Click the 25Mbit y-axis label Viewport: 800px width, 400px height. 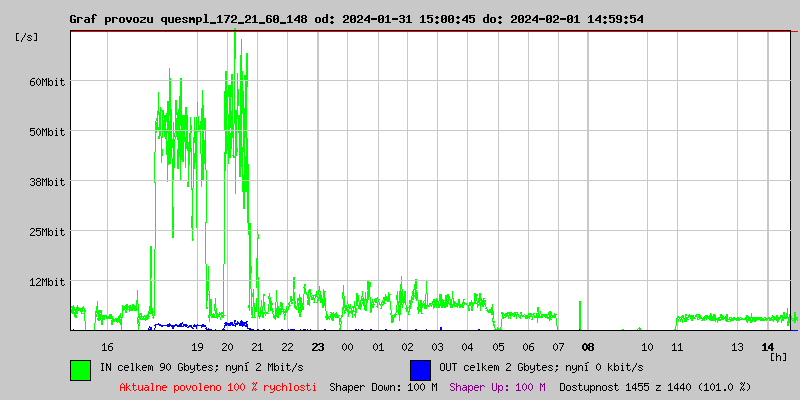pos(48,232)
